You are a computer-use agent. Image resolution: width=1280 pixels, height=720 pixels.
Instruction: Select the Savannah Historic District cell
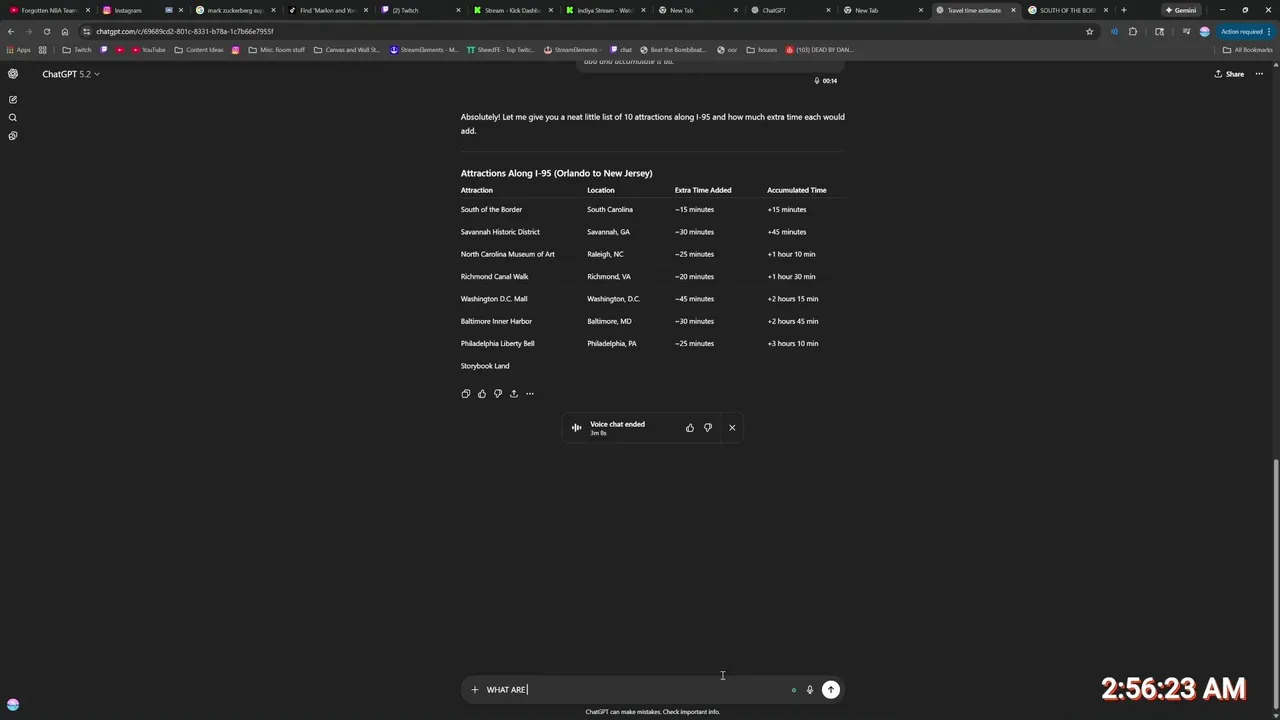click(x=500, y=232)
